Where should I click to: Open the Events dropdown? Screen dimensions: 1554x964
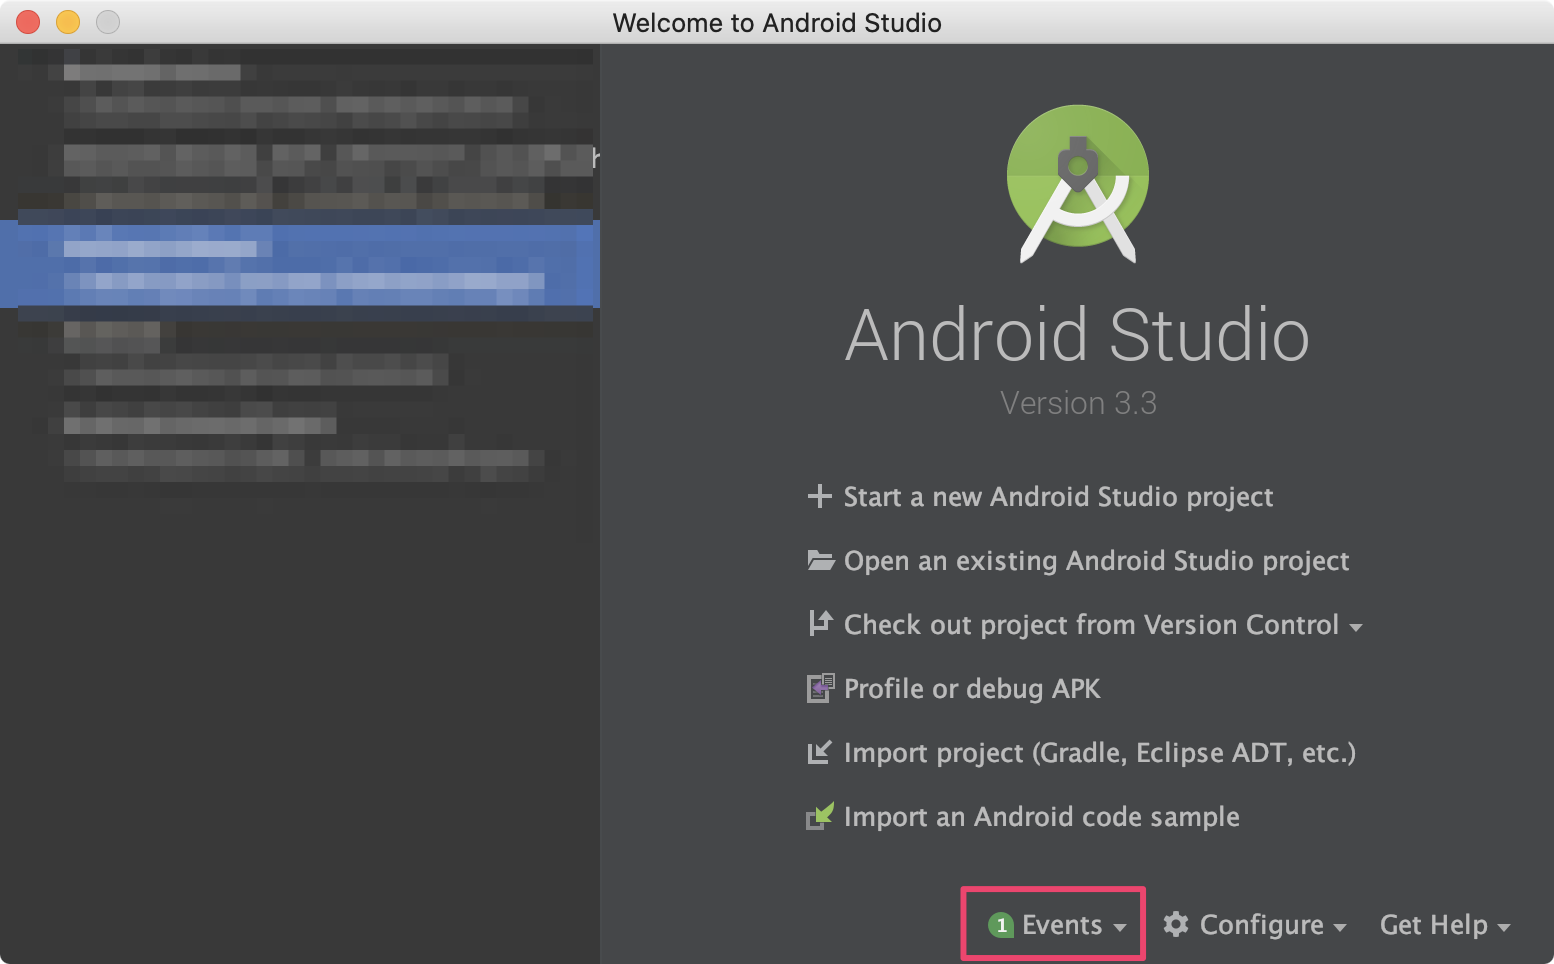[1057, 925]
